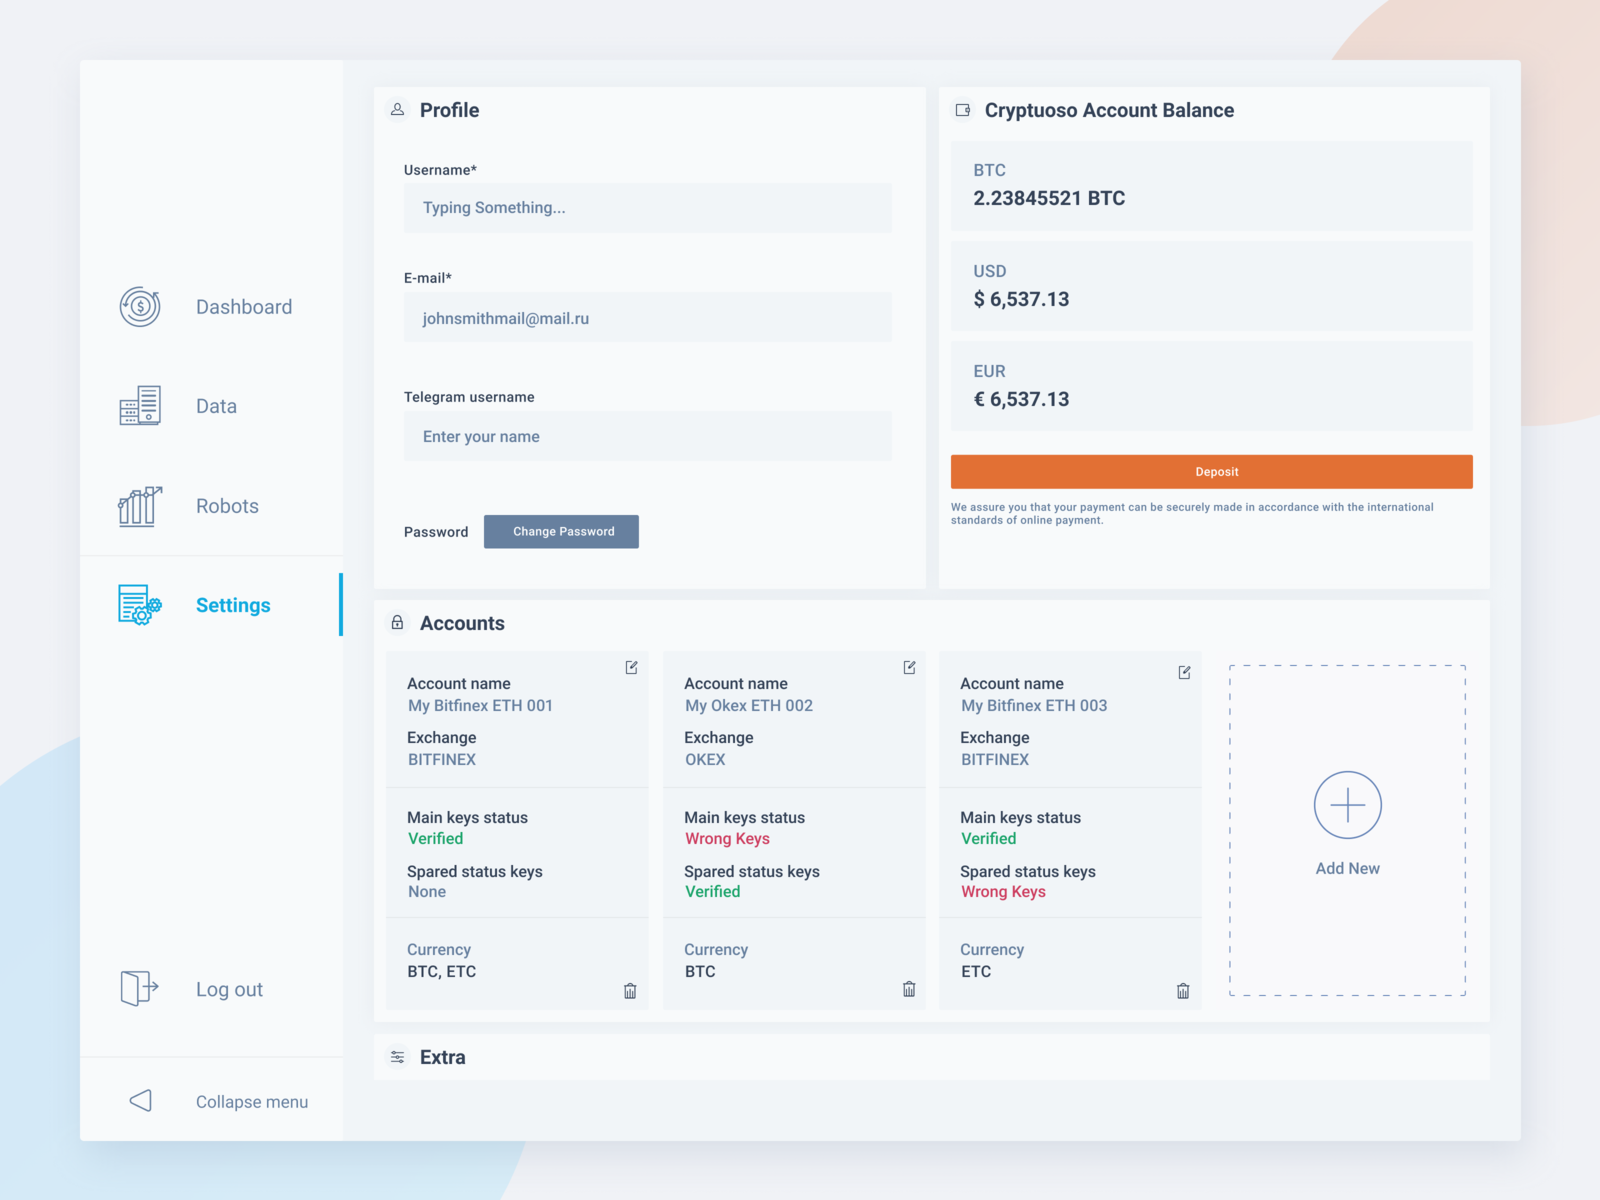Click the Robots bar-chart icon in sidebar

click(139, 506)
